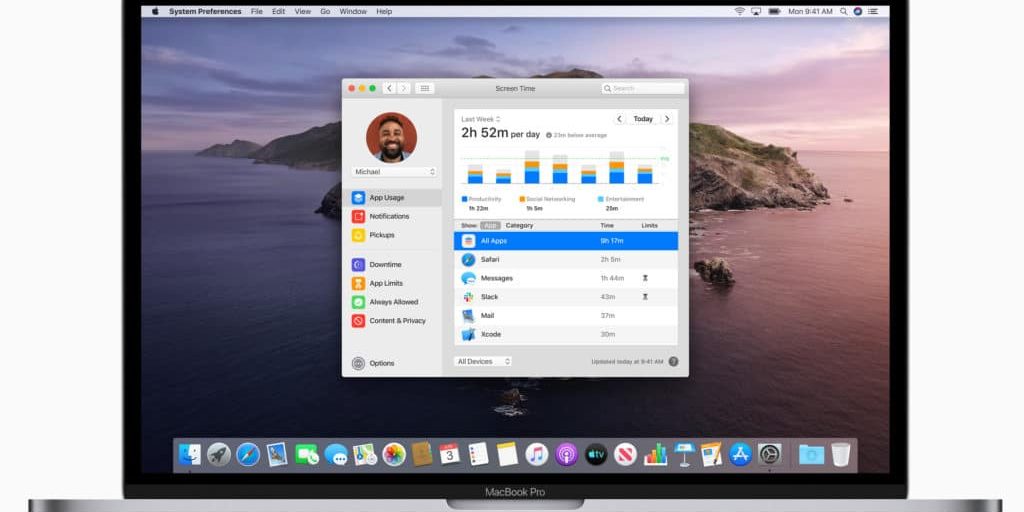Viewport: 1024px width, 512px height.
Task: Open Notes from the Dock
Action: click(x=507, y=455)
